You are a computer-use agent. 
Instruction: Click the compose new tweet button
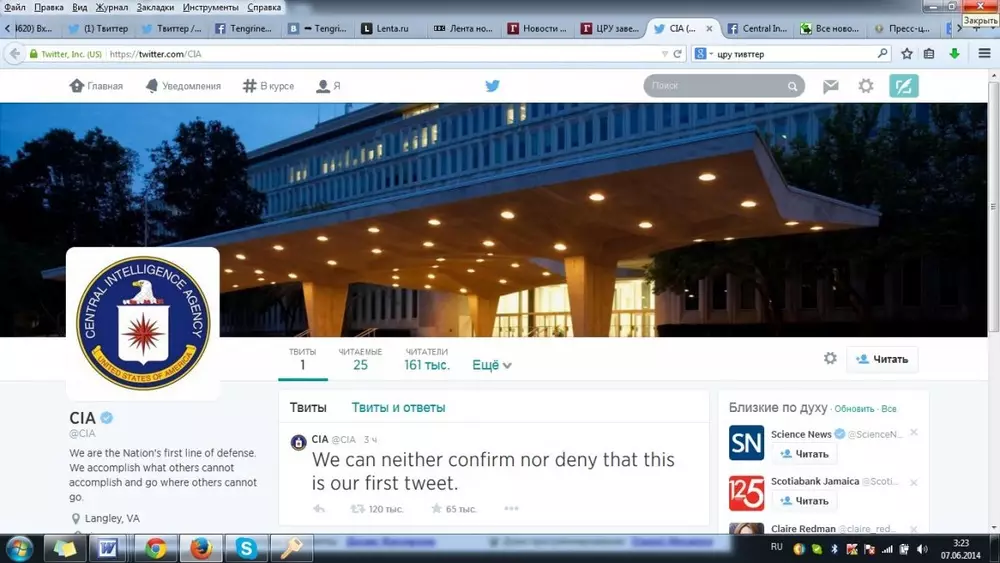point(903,86)
